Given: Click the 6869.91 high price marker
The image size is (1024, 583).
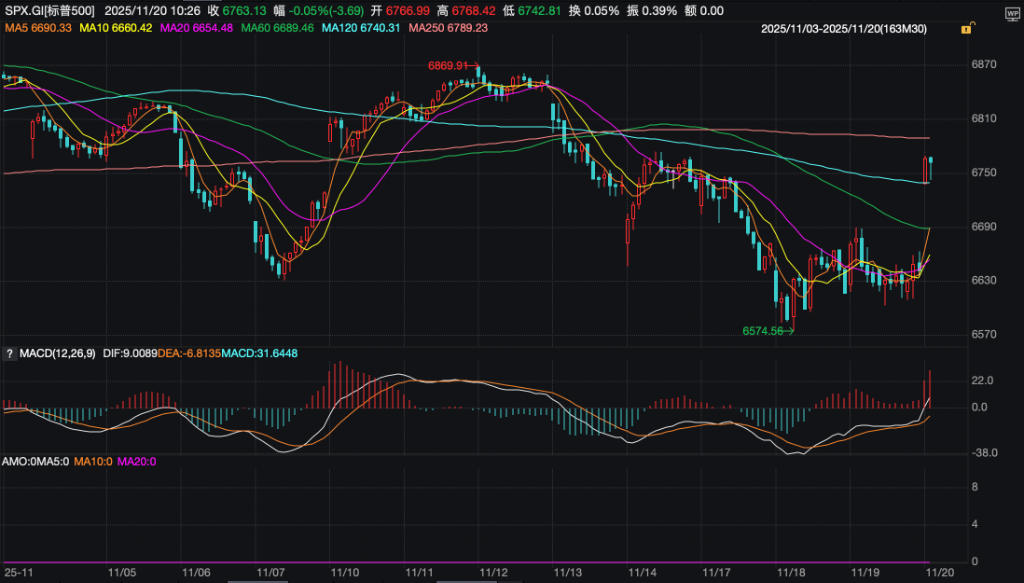Looking at the screenshot, I should point(448,65).
